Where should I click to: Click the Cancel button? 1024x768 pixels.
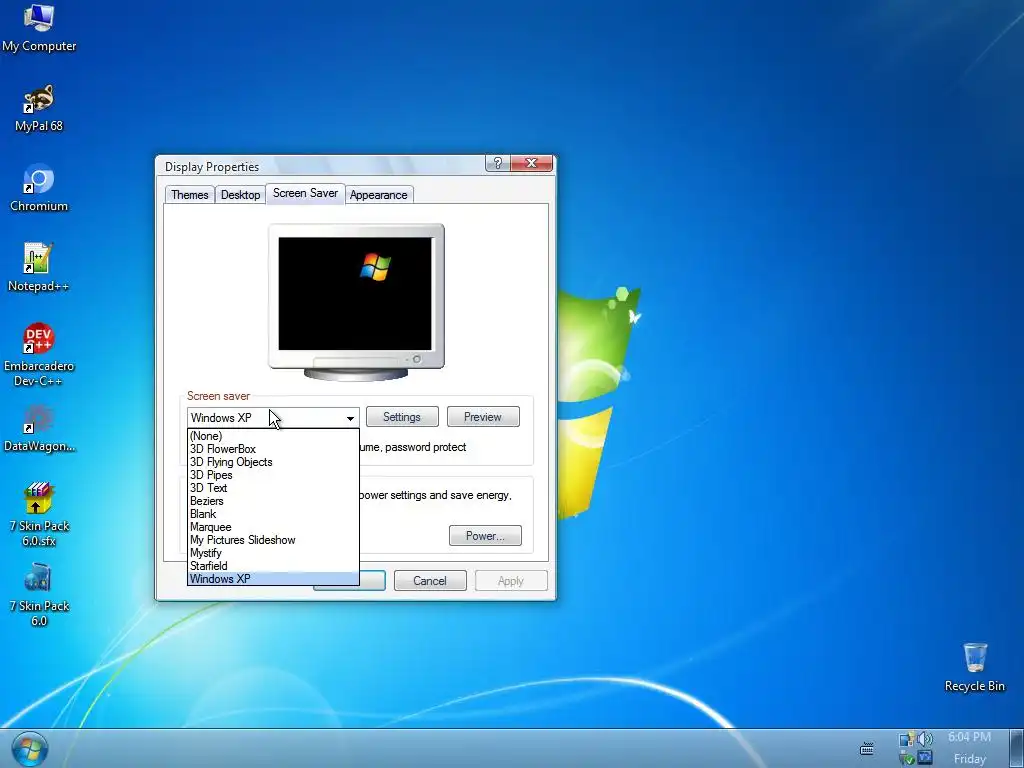point(430,581)
